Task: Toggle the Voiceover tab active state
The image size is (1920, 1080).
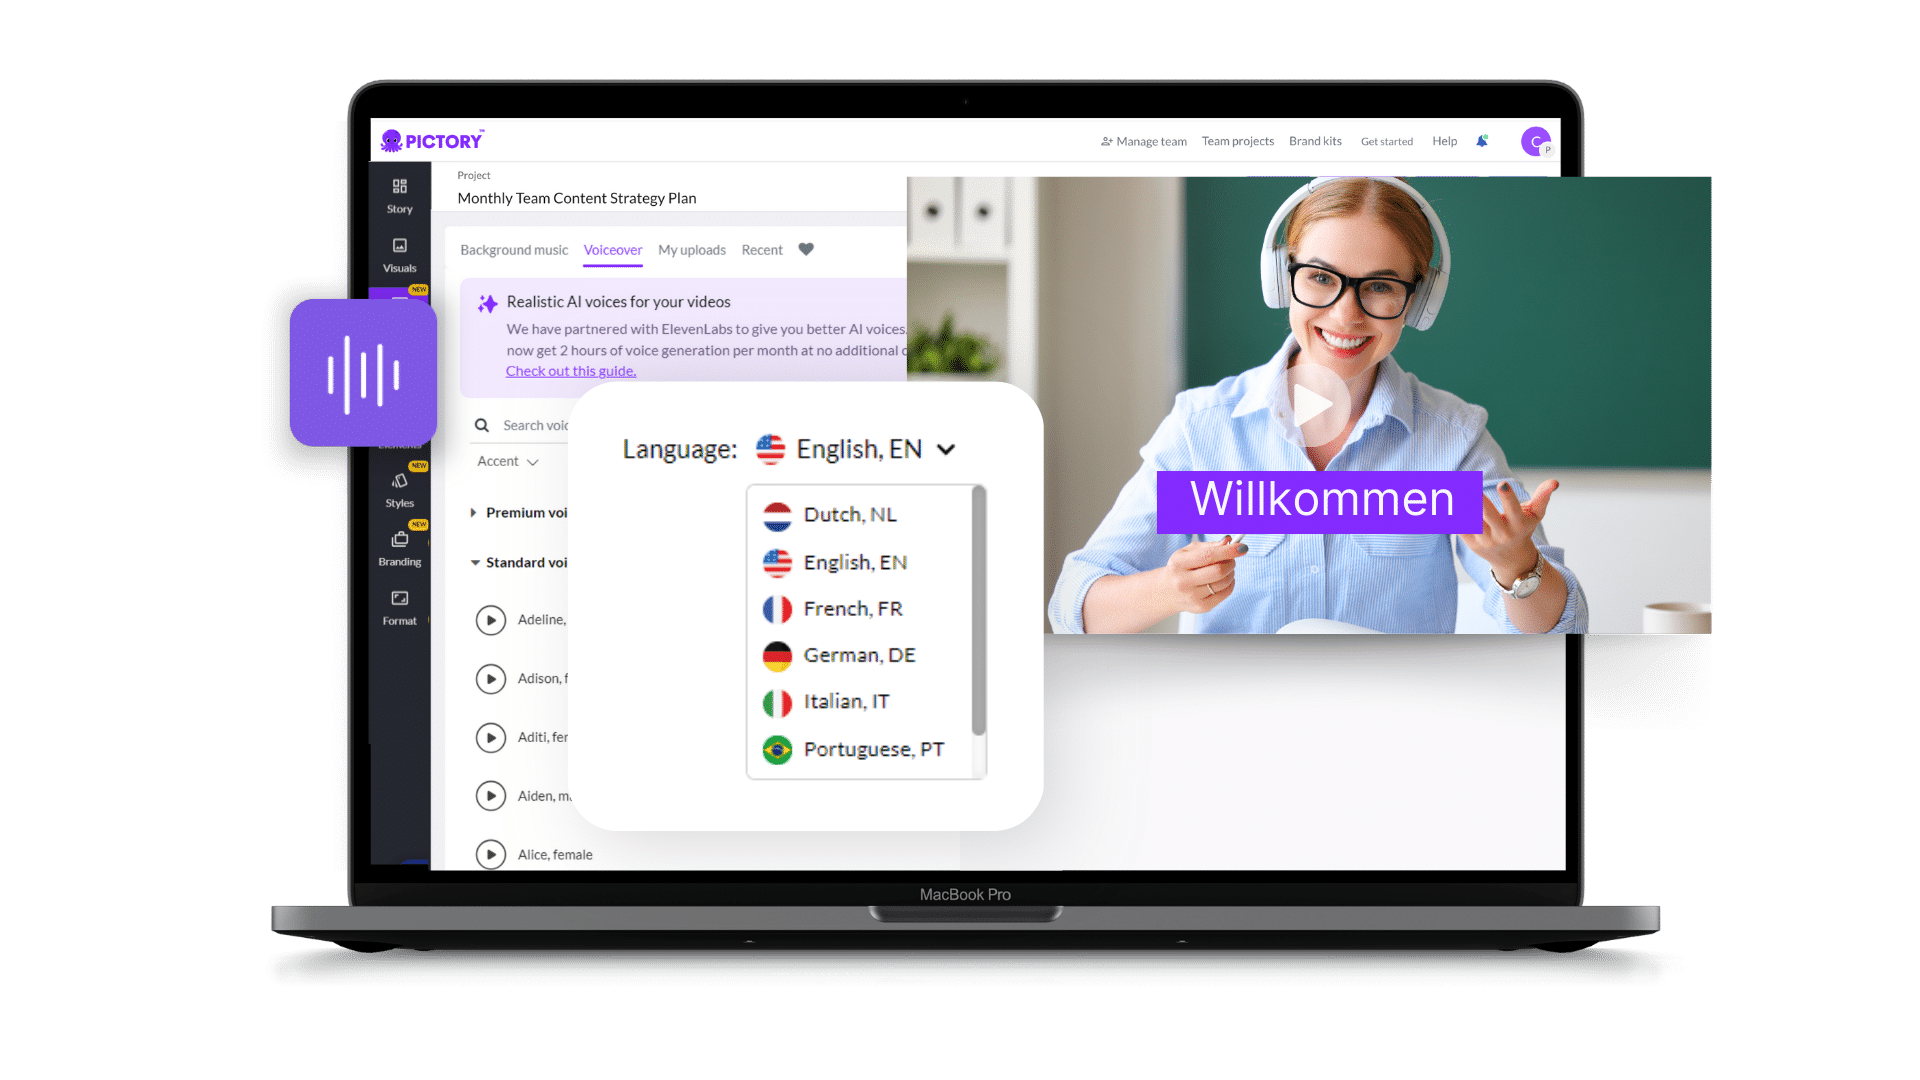Action: pos(611,249)
